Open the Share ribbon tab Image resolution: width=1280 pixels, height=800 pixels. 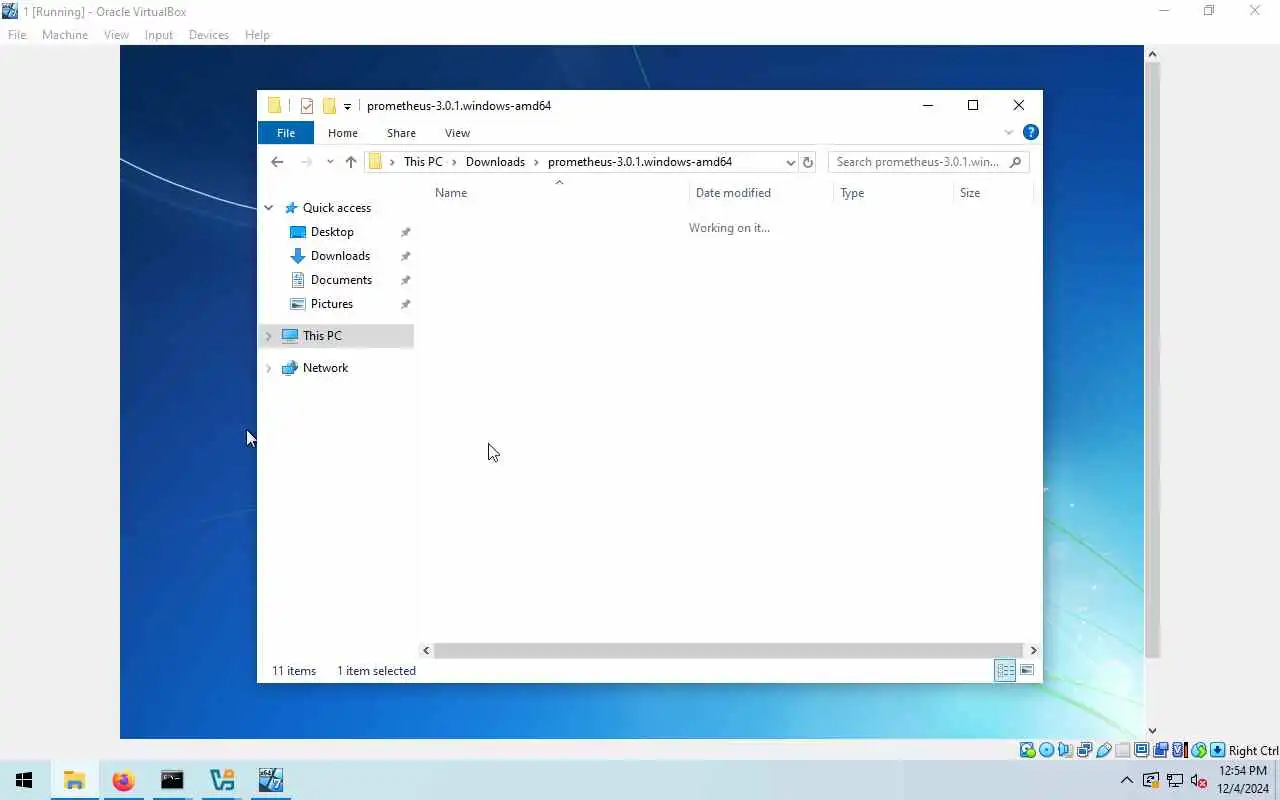pyautogui.click(x=401, y=133)
